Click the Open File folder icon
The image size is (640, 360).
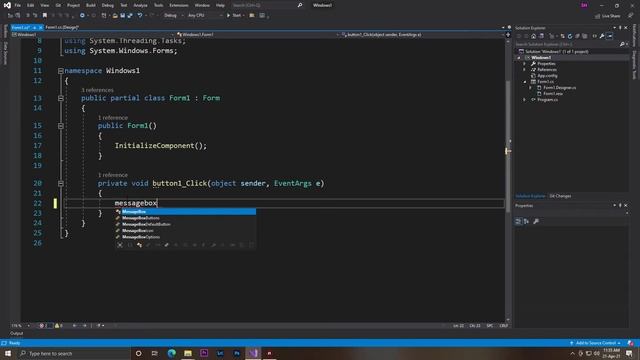tap(115, 16)
